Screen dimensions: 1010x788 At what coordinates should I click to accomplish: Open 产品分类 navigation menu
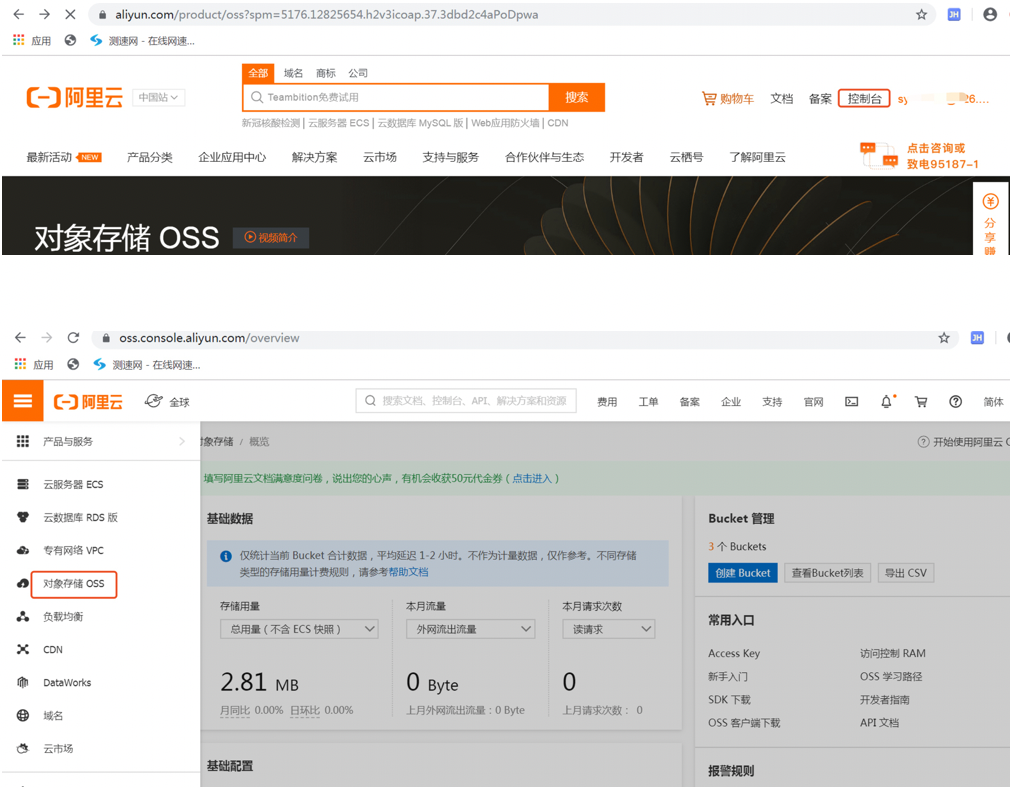pos(149,157)
